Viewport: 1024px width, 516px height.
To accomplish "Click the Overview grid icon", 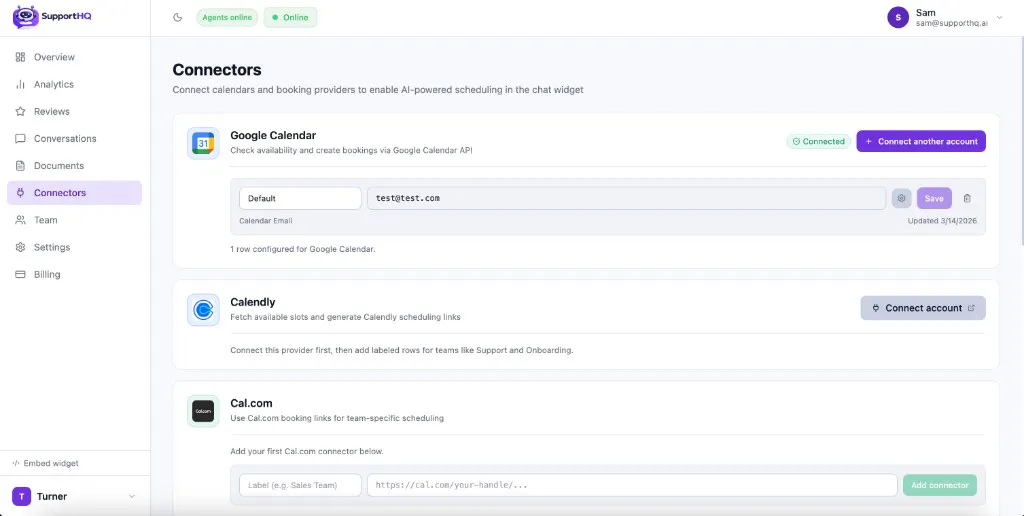I will 20,57.
